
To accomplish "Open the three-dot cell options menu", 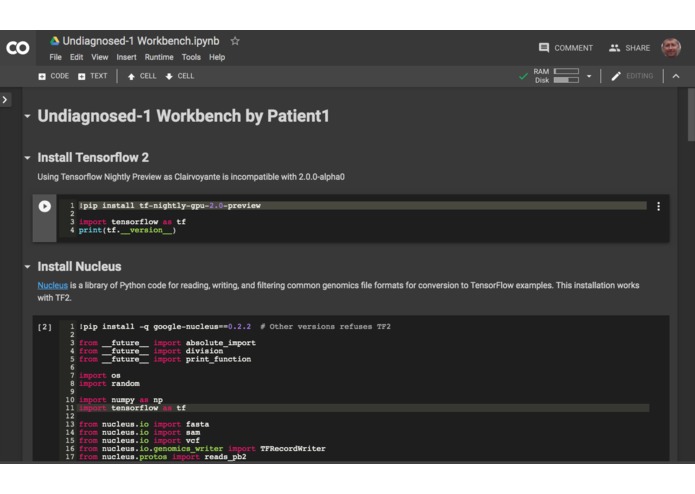I will point(659,206).
